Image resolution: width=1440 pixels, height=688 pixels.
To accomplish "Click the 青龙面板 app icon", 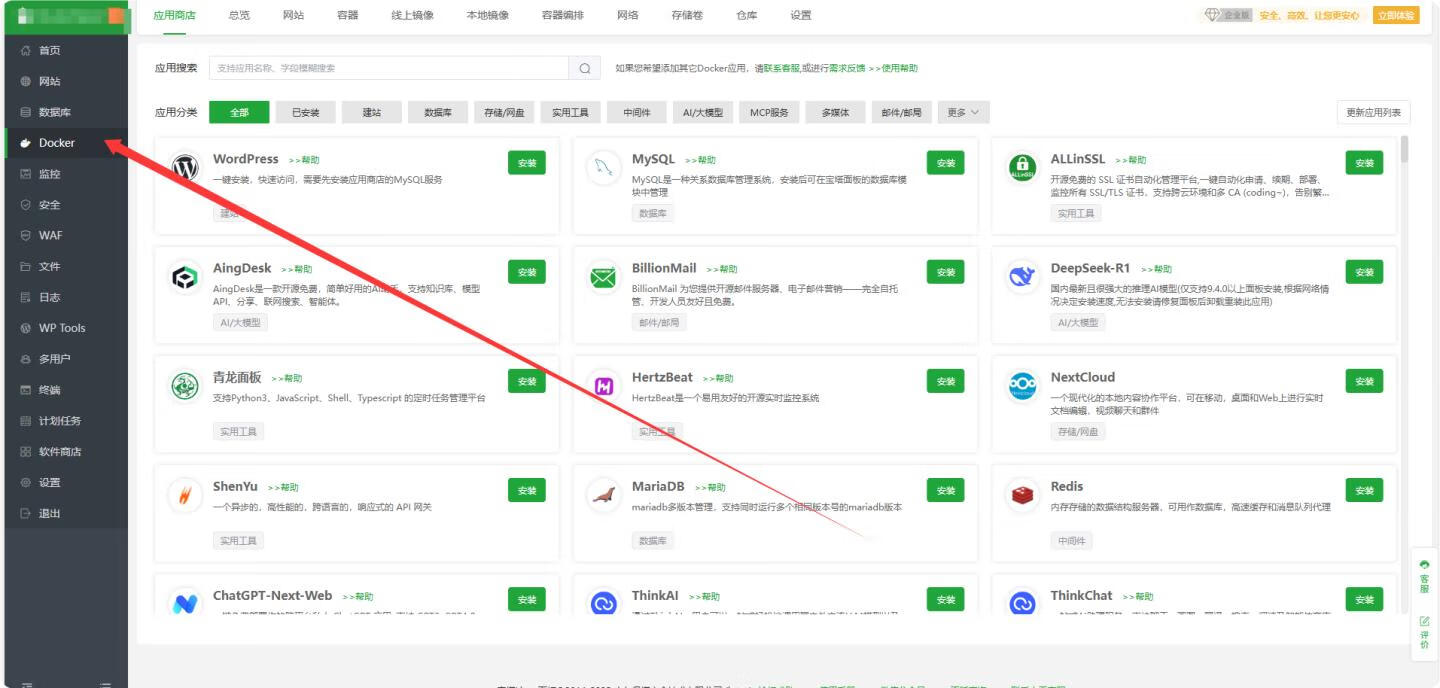I will 185,386.
